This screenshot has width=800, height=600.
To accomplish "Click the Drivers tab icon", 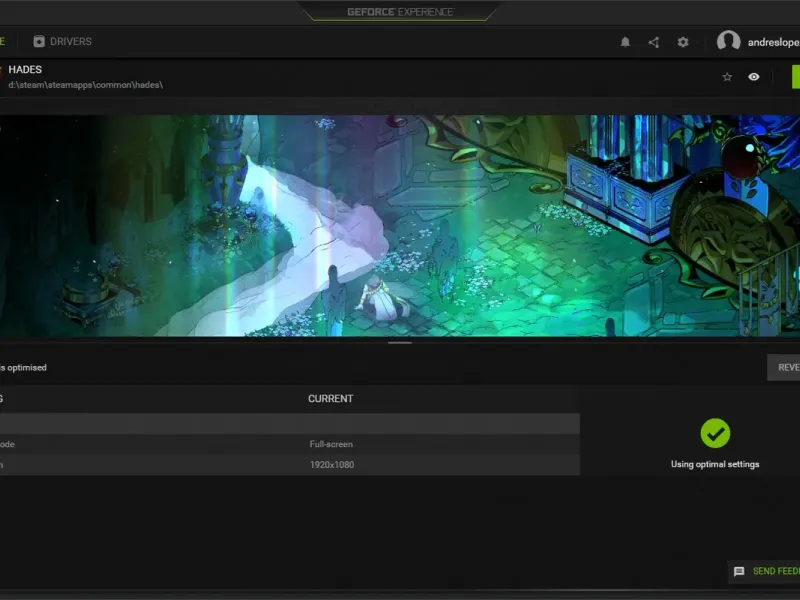I will (x=39, y=41).
